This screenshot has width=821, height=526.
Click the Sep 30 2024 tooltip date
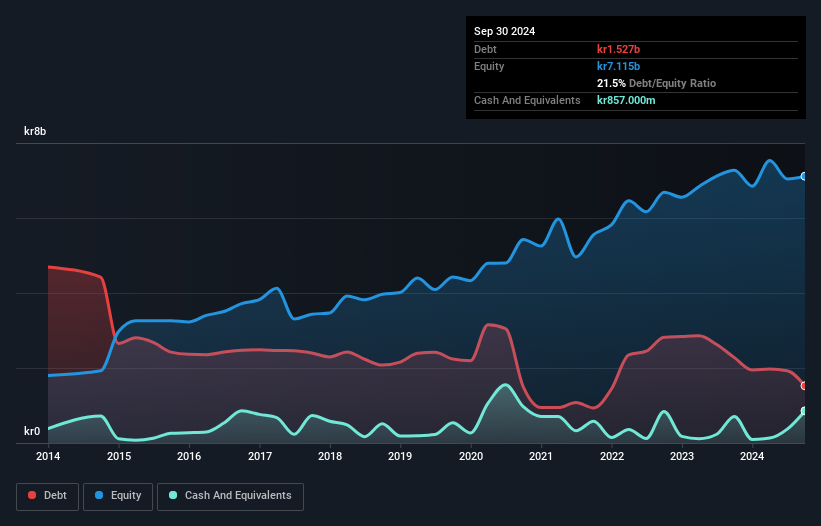504,31
